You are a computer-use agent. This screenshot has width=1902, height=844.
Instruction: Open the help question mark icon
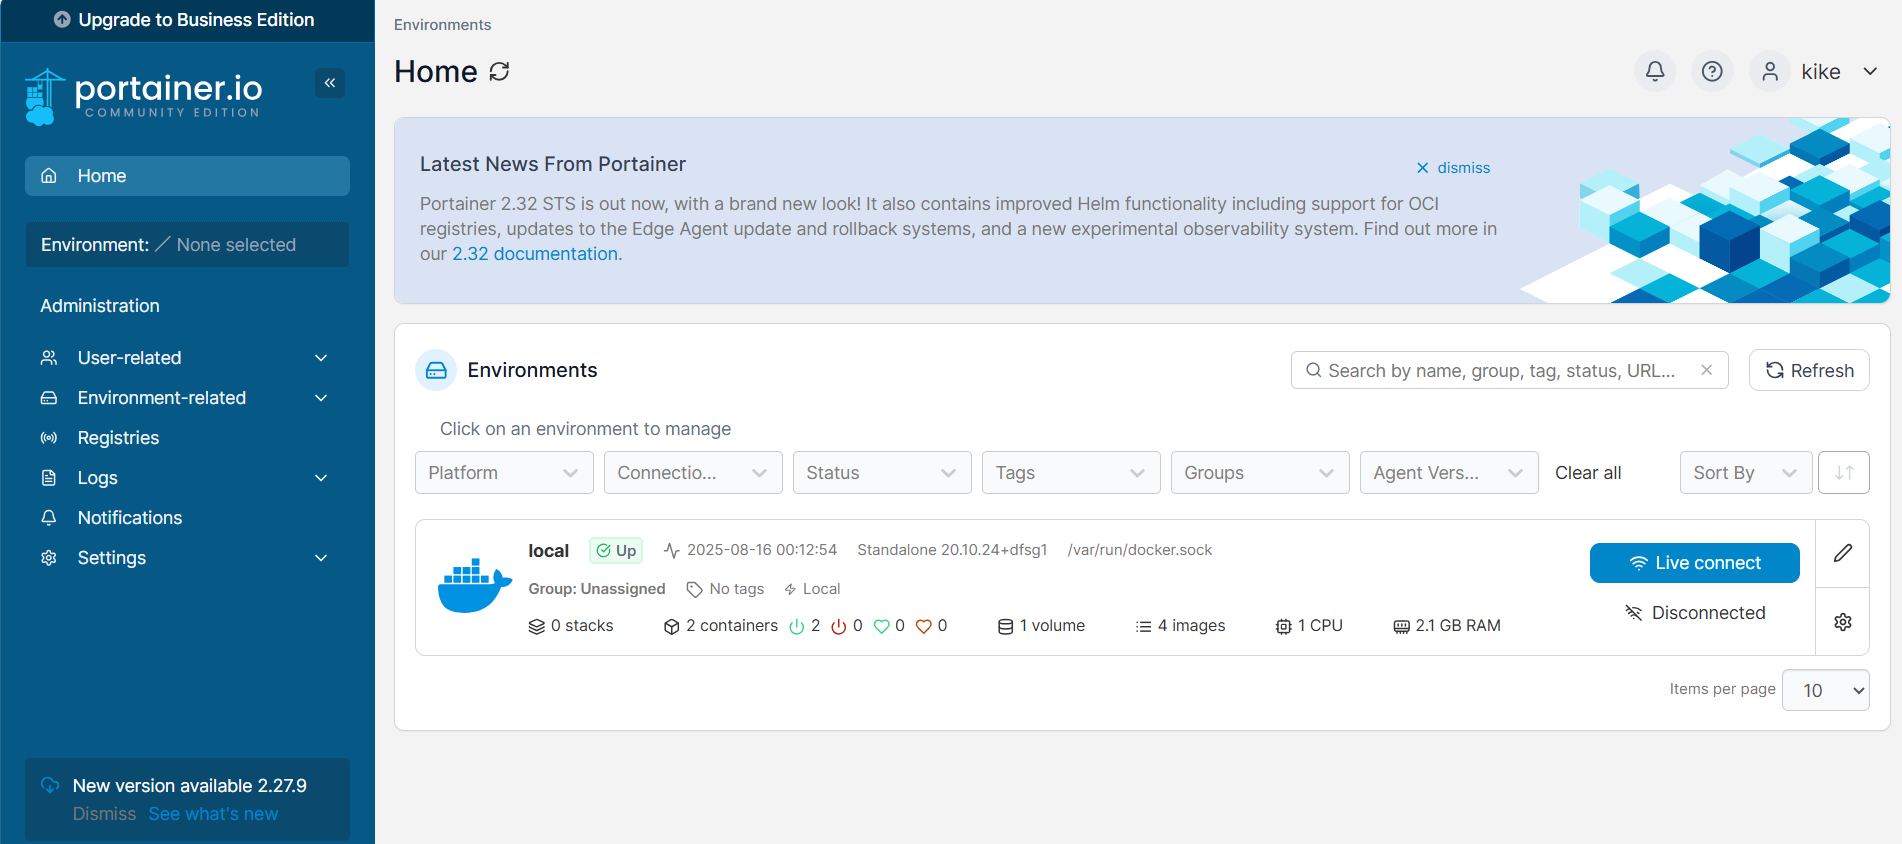click(x=1712, y=71)
